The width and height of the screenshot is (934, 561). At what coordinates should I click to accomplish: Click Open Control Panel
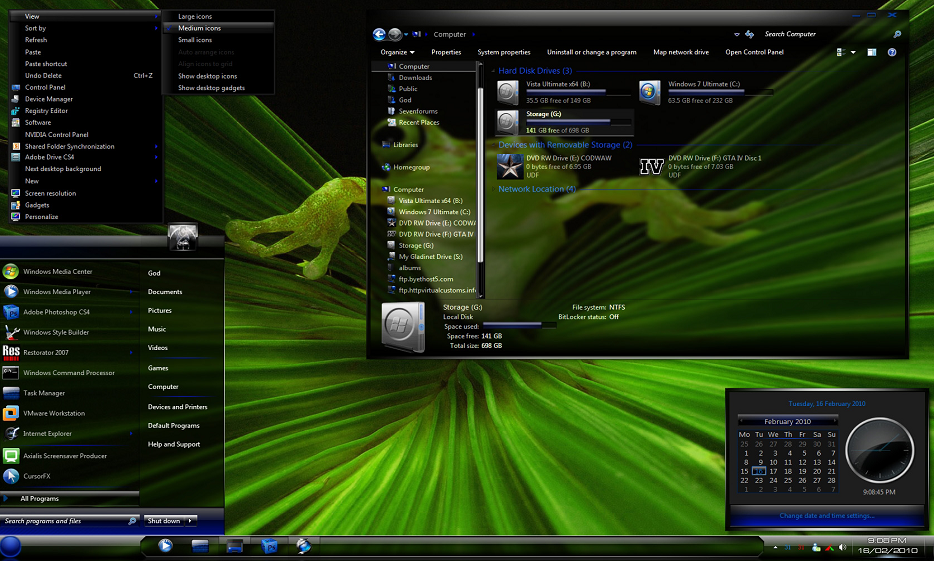click(x=754, y=52)
